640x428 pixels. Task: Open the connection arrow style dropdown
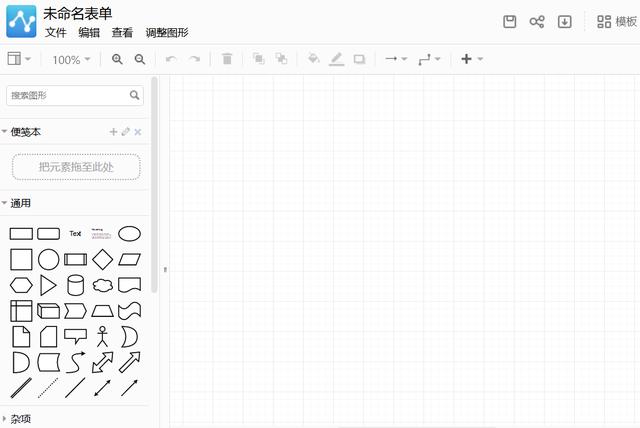[396, 59]
